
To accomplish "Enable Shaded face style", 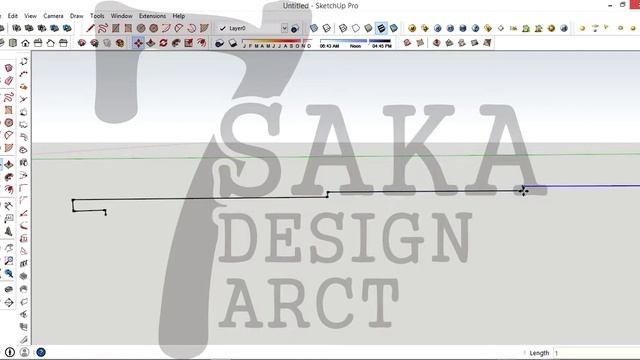I will pos(369,28).
